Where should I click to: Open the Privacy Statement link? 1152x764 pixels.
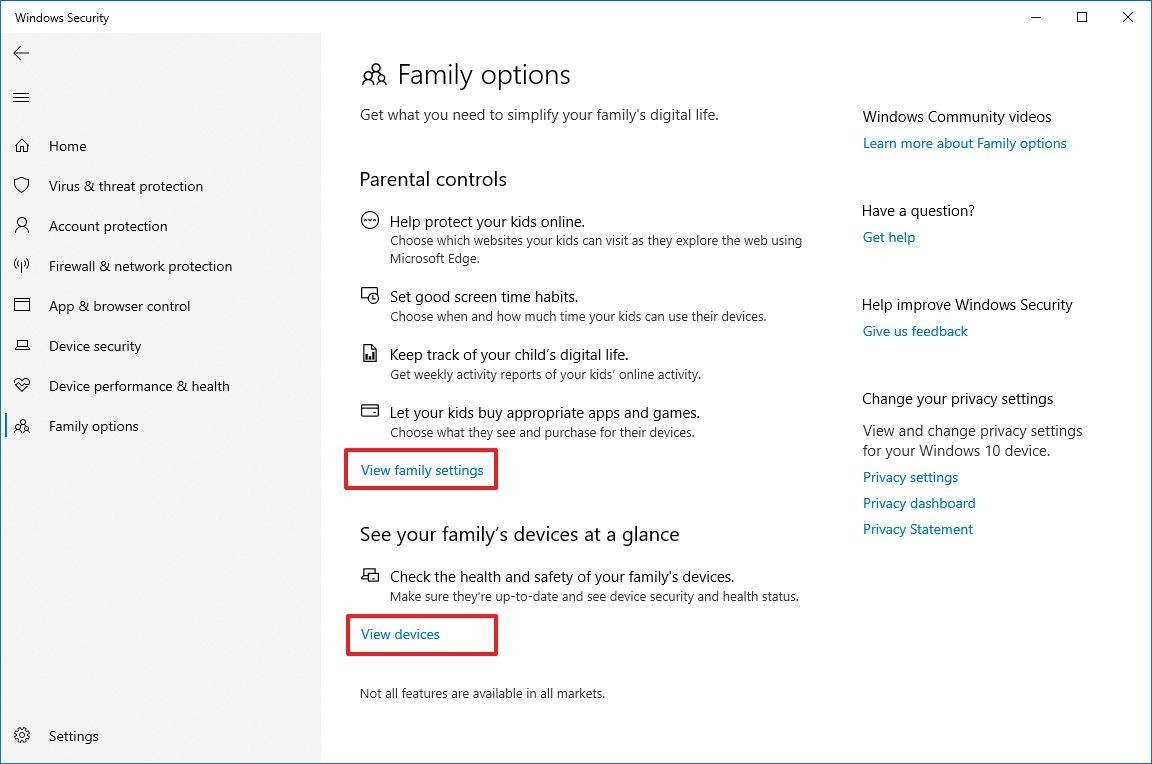917,529
